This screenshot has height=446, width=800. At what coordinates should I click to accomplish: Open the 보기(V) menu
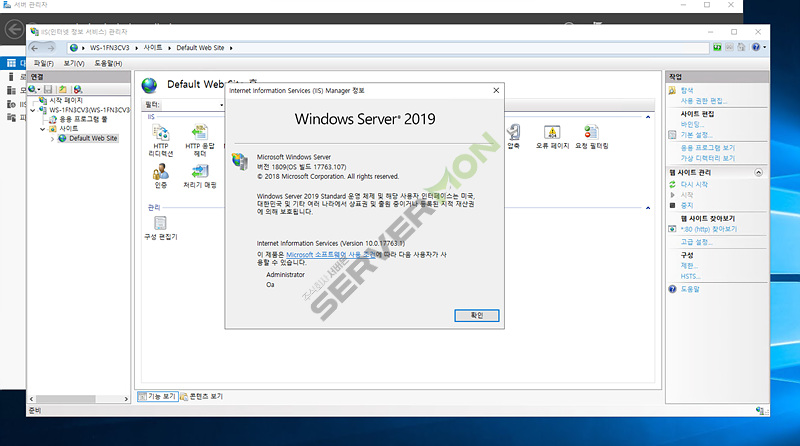click(x=74, y=63)
